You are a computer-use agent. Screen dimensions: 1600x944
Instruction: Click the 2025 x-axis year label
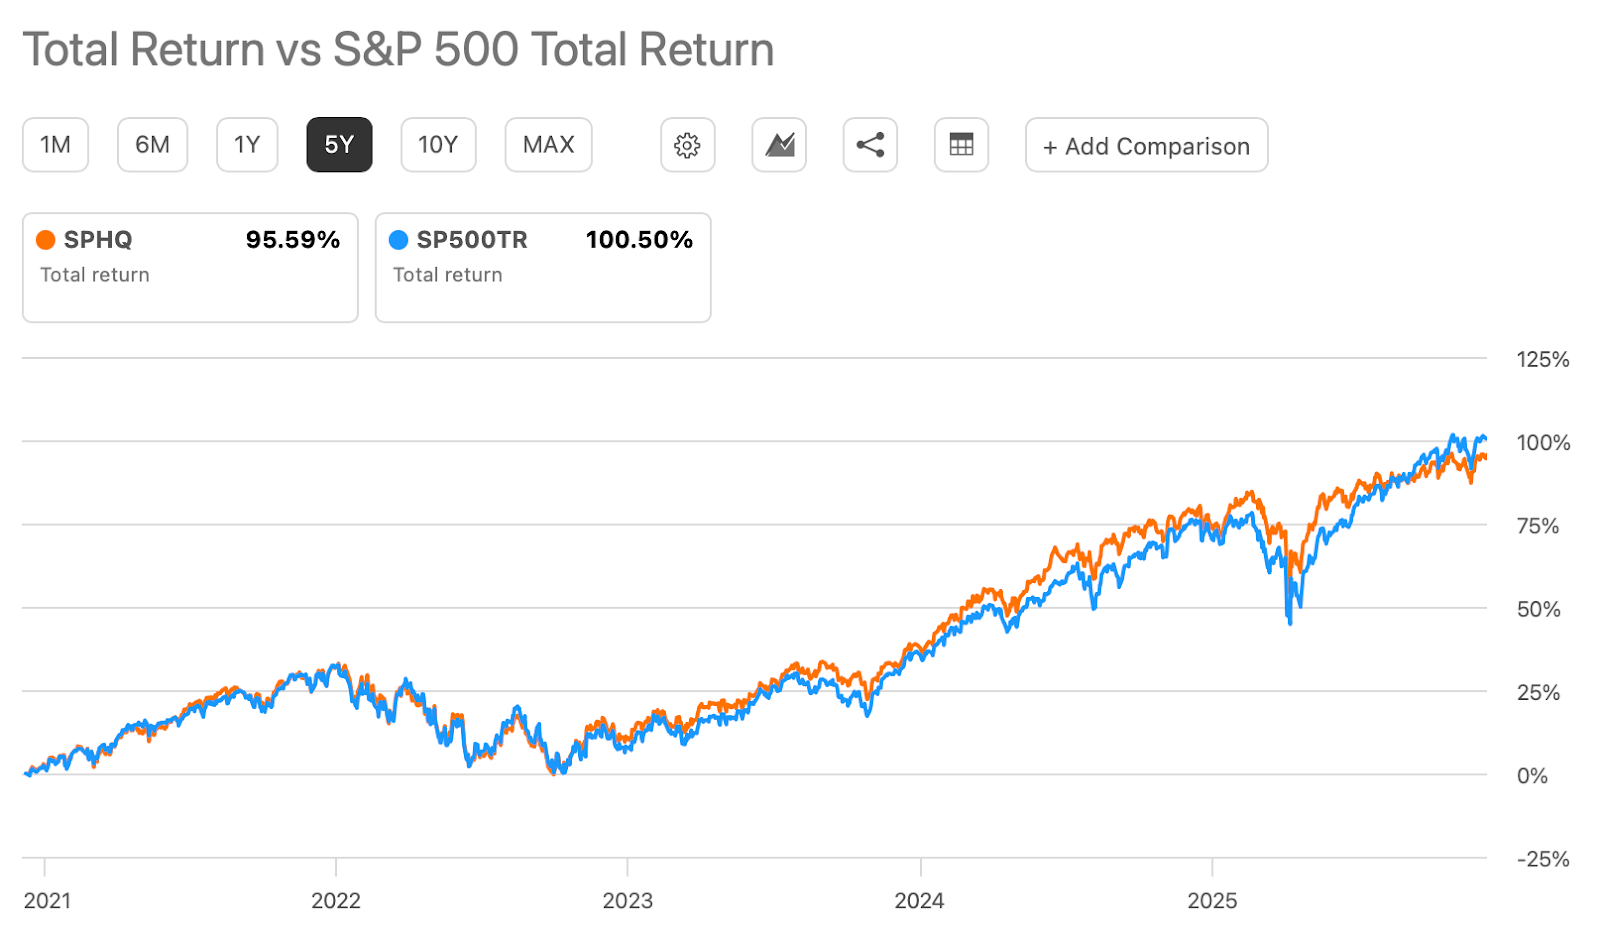(x=1212, y=900)
